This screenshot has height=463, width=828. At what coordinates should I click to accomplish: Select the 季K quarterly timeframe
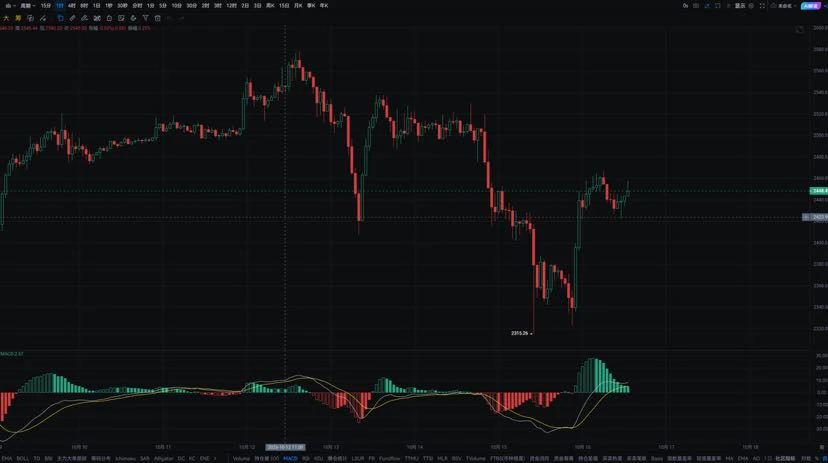311,5
